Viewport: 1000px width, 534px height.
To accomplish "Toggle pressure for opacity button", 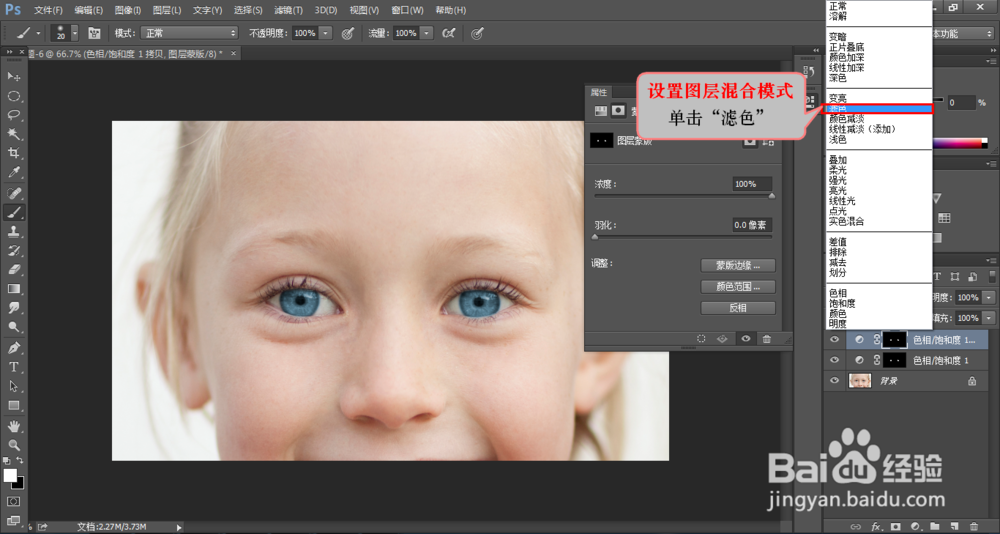I will [x=348, y=33].
